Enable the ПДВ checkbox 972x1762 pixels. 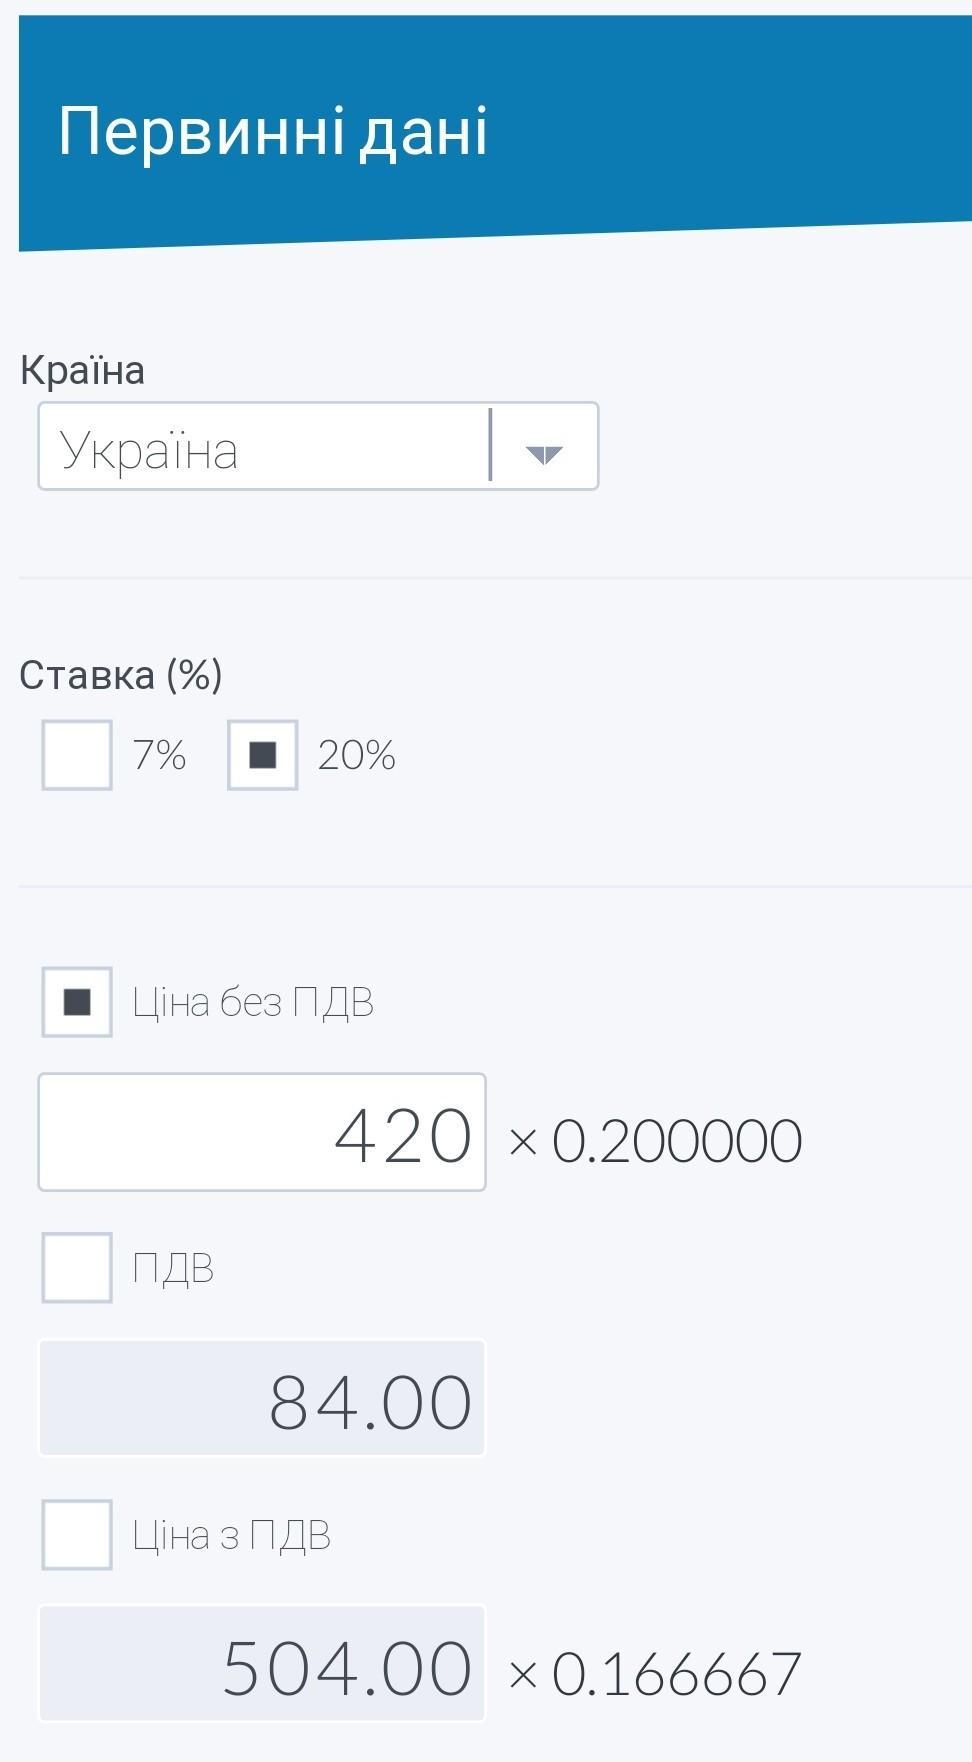77,1268
